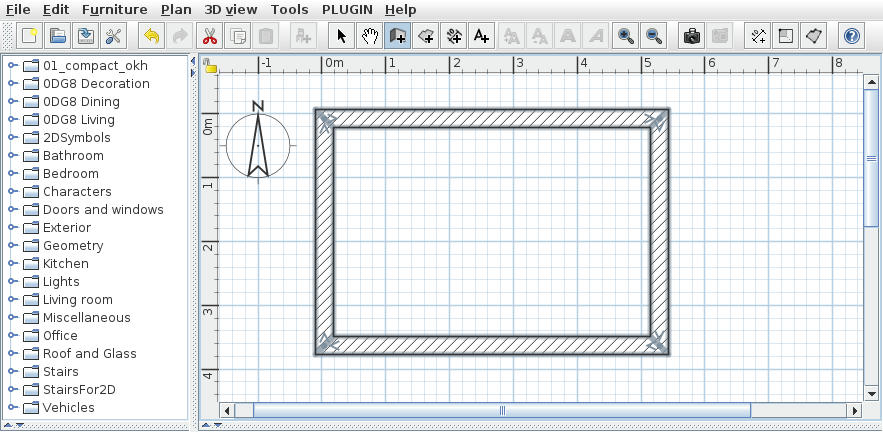
Task: Expand the Vehicles category
Action: click(12, 407)
